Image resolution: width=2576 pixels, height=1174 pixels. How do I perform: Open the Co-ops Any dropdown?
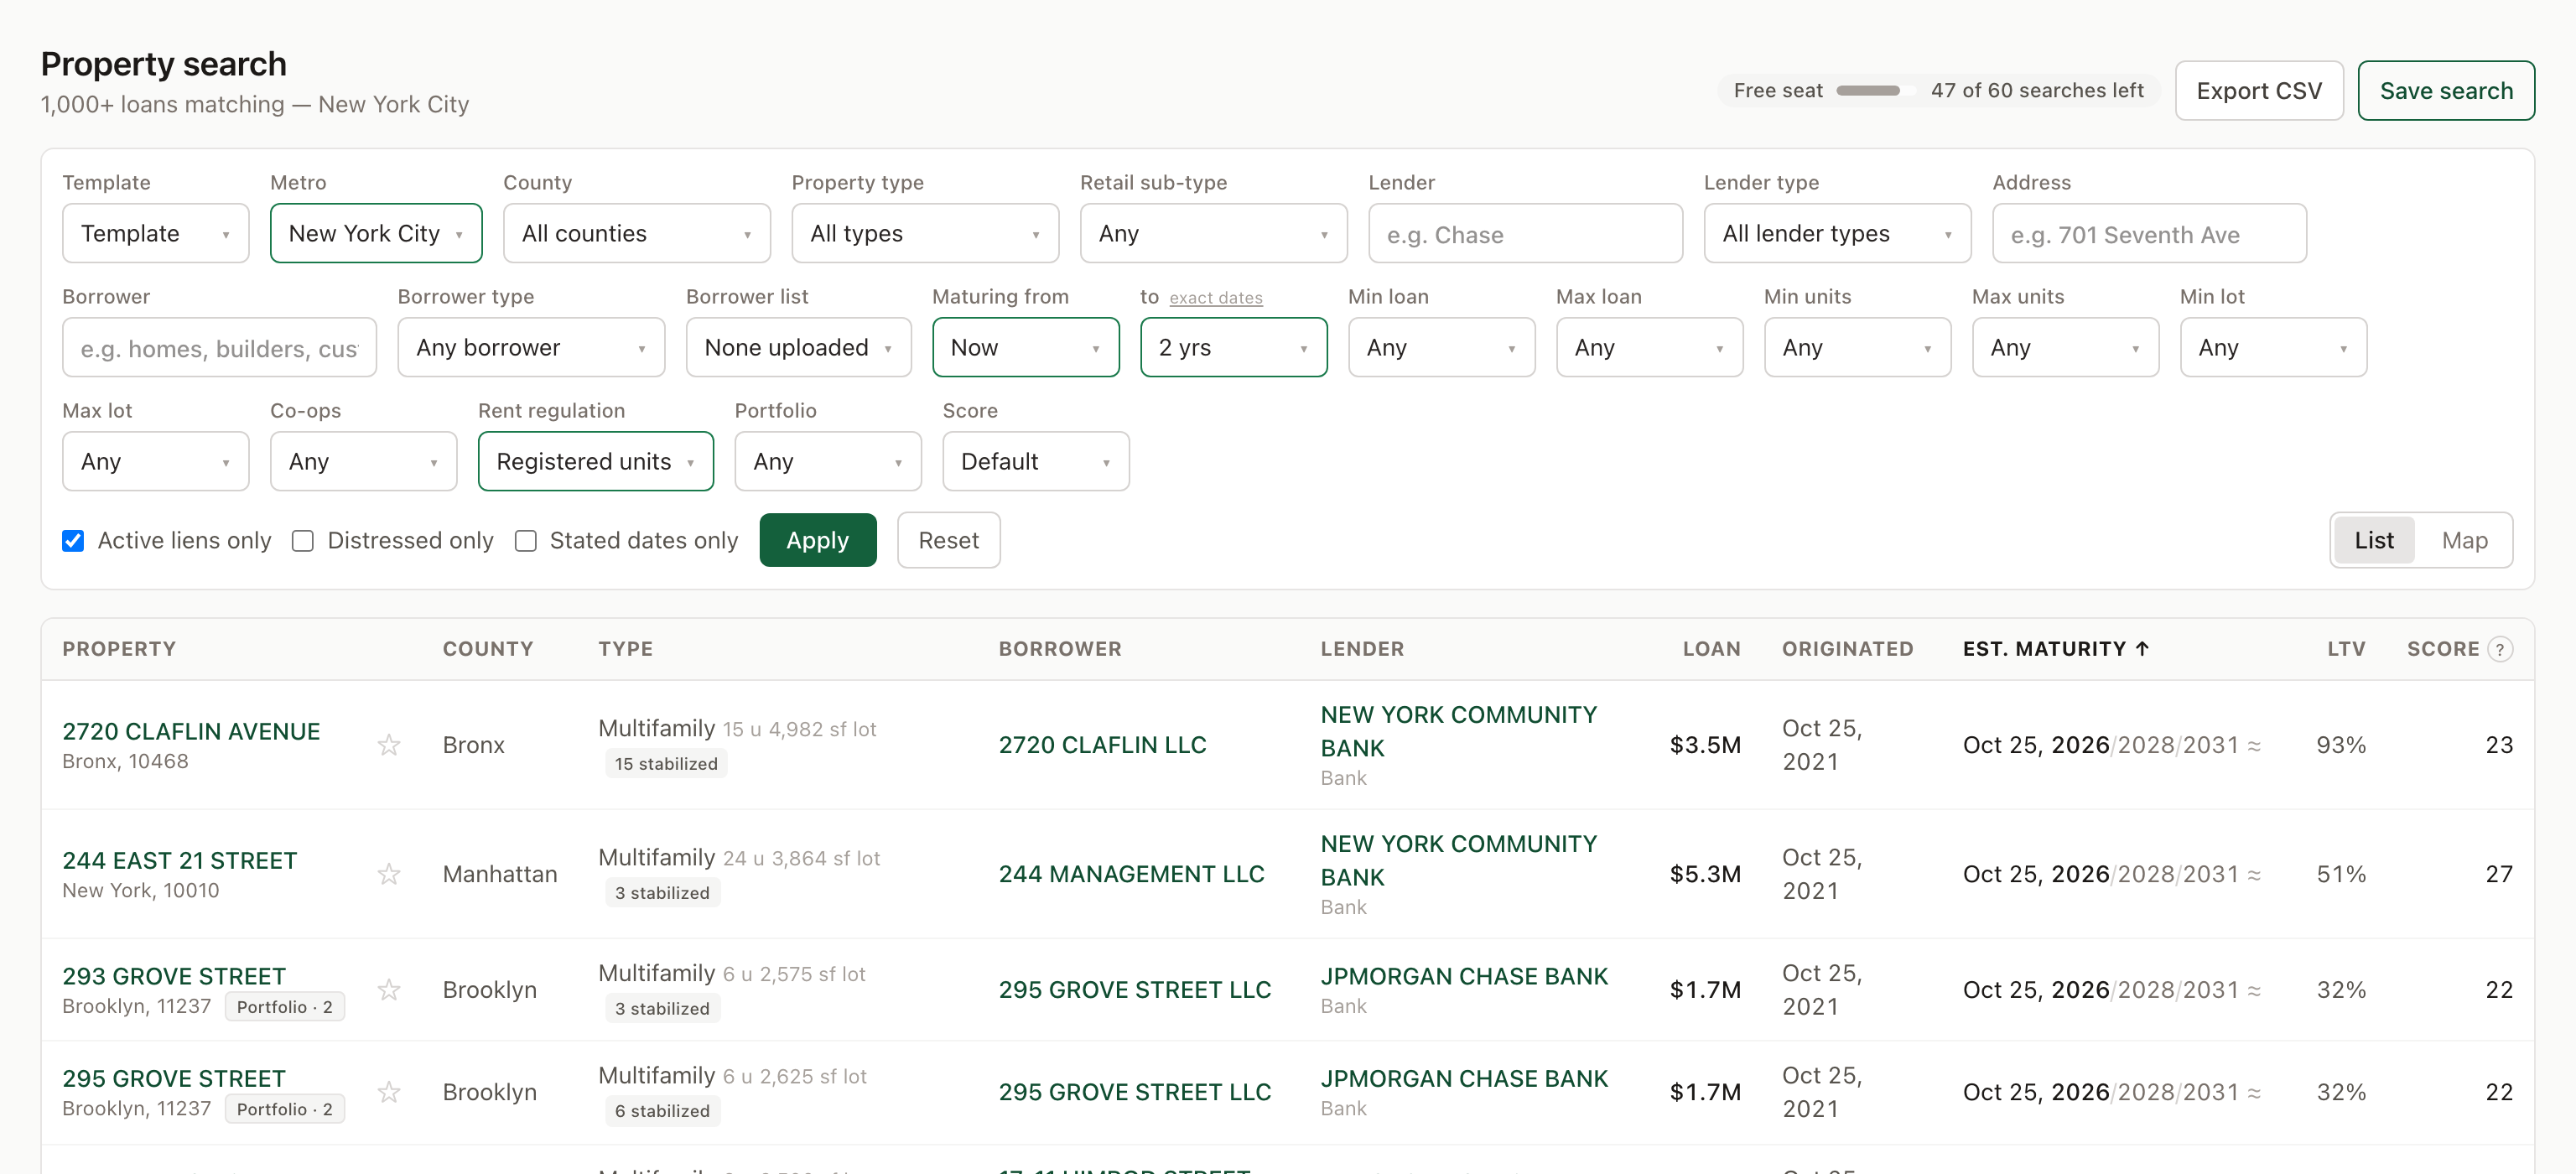(363, 461)
